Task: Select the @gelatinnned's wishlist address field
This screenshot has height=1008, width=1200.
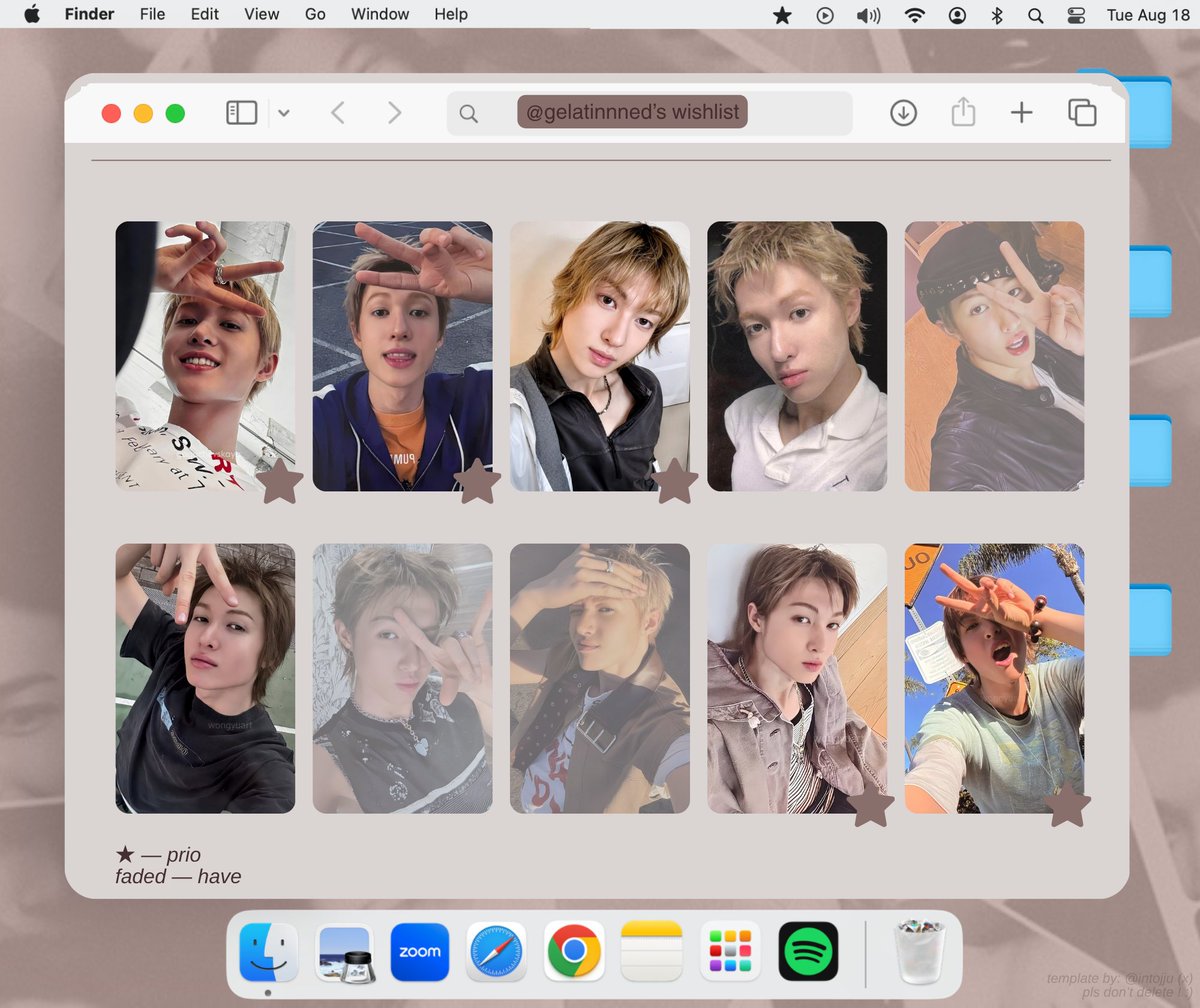Action: click(x=649, y=113)
